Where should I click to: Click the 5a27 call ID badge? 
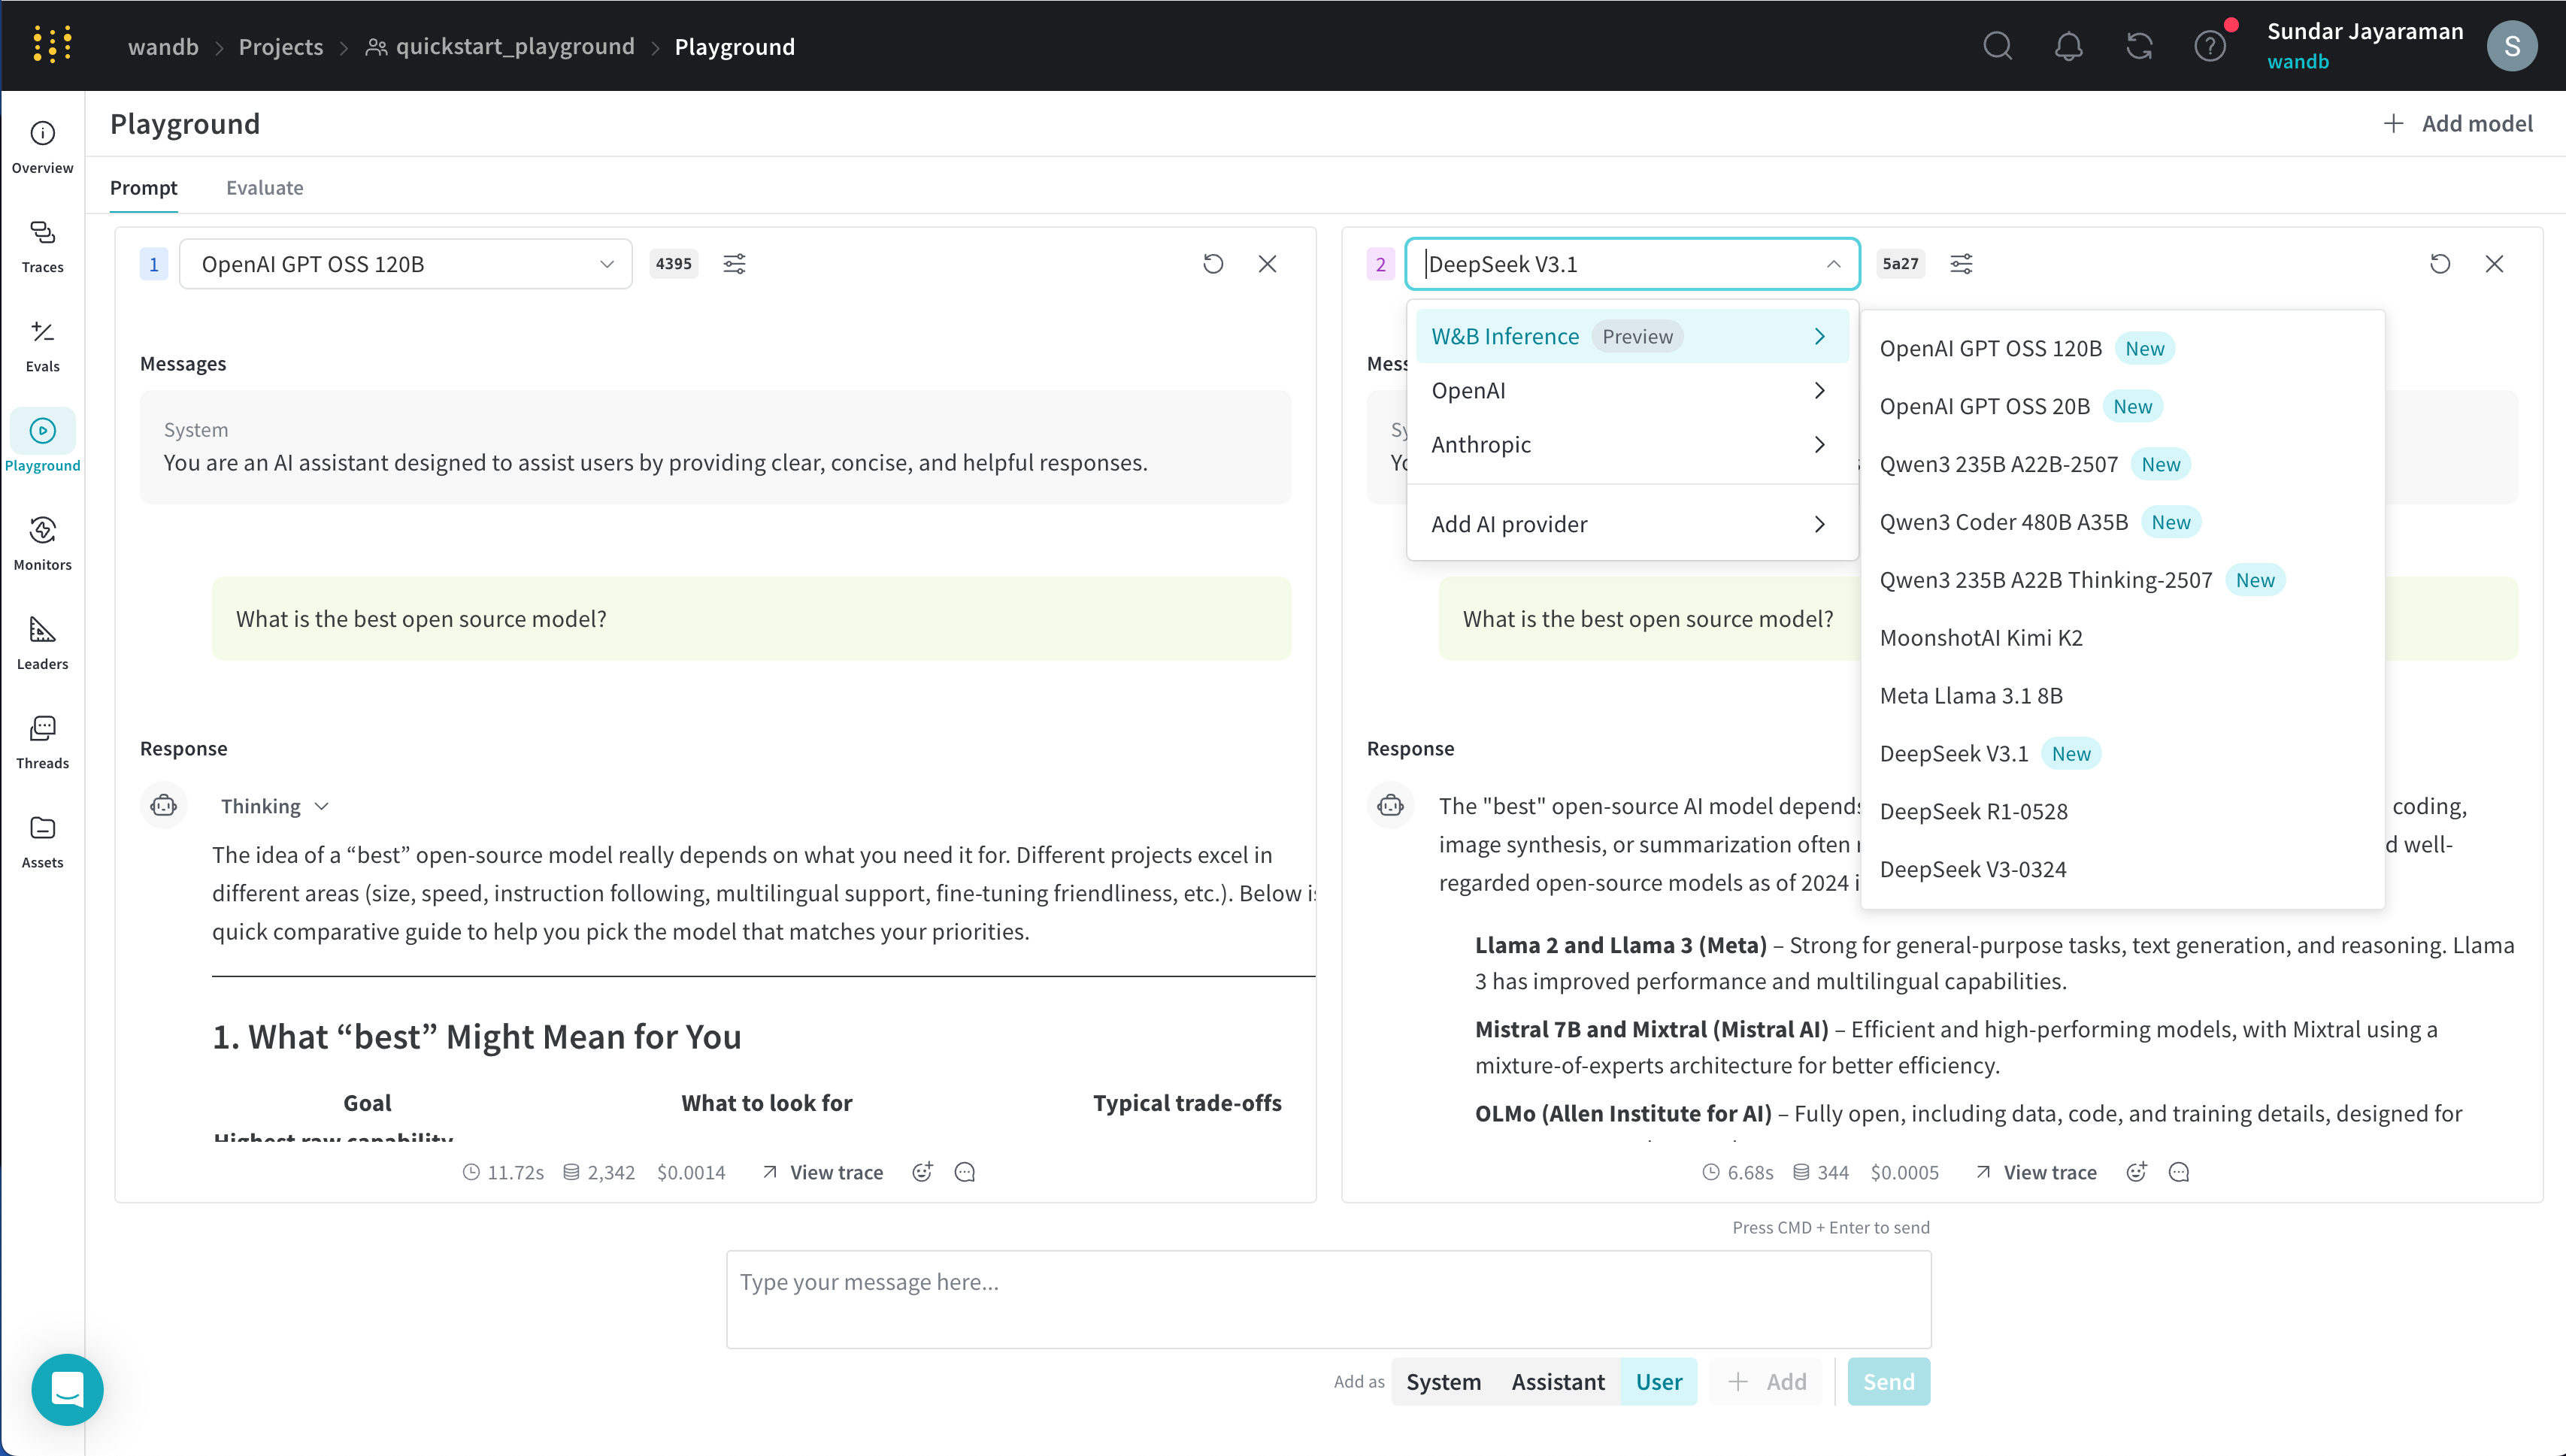1900,264
